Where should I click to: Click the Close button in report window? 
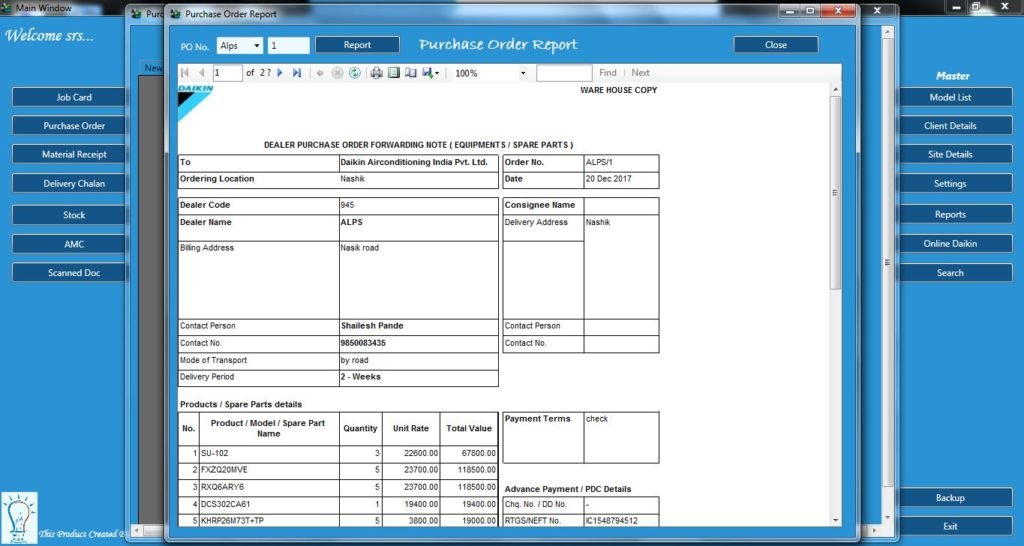point(776,44)
